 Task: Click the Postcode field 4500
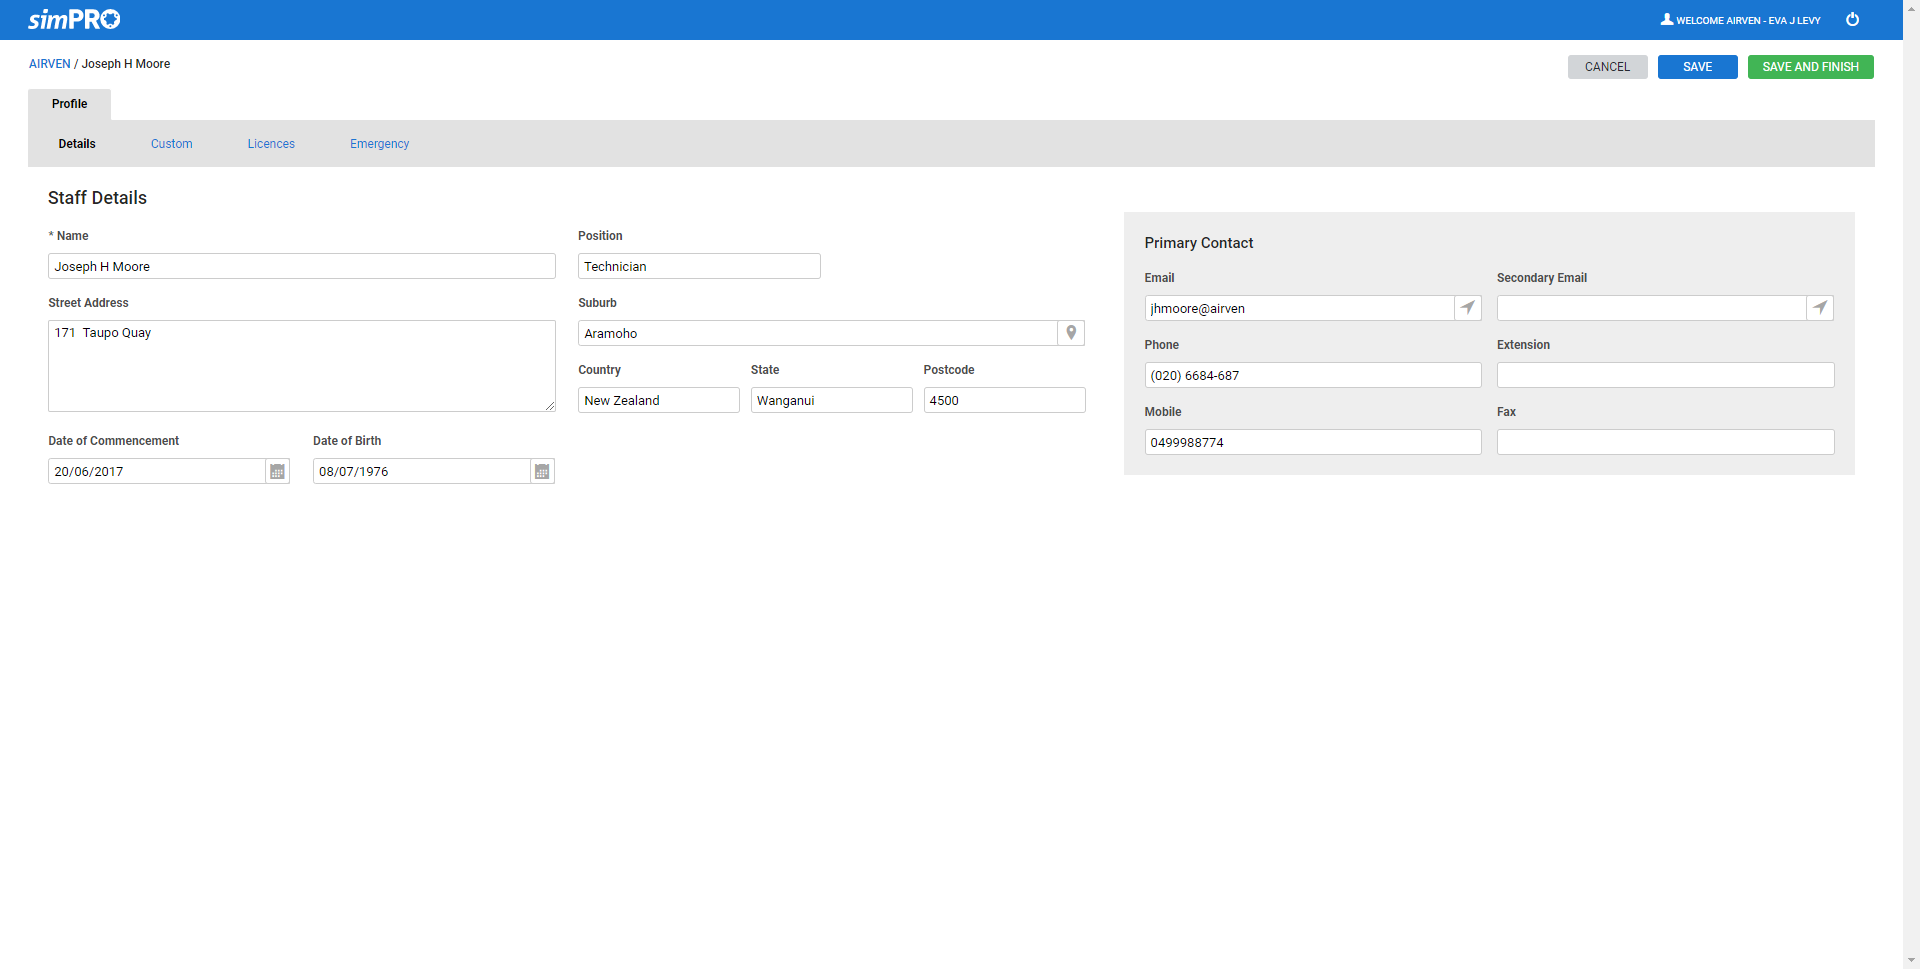pos(1004,400)
